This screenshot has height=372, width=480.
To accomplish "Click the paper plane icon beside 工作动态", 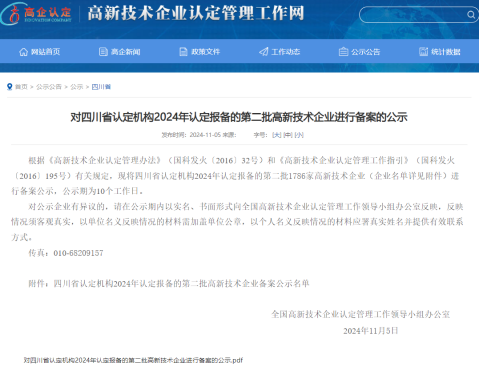I will [x=264, y=52].
